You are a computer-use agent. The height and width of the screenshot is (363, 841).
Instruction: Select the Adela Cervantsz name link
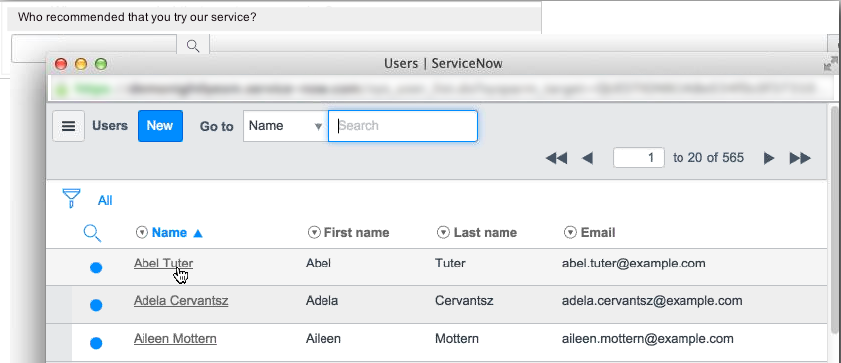pos(181,301)
